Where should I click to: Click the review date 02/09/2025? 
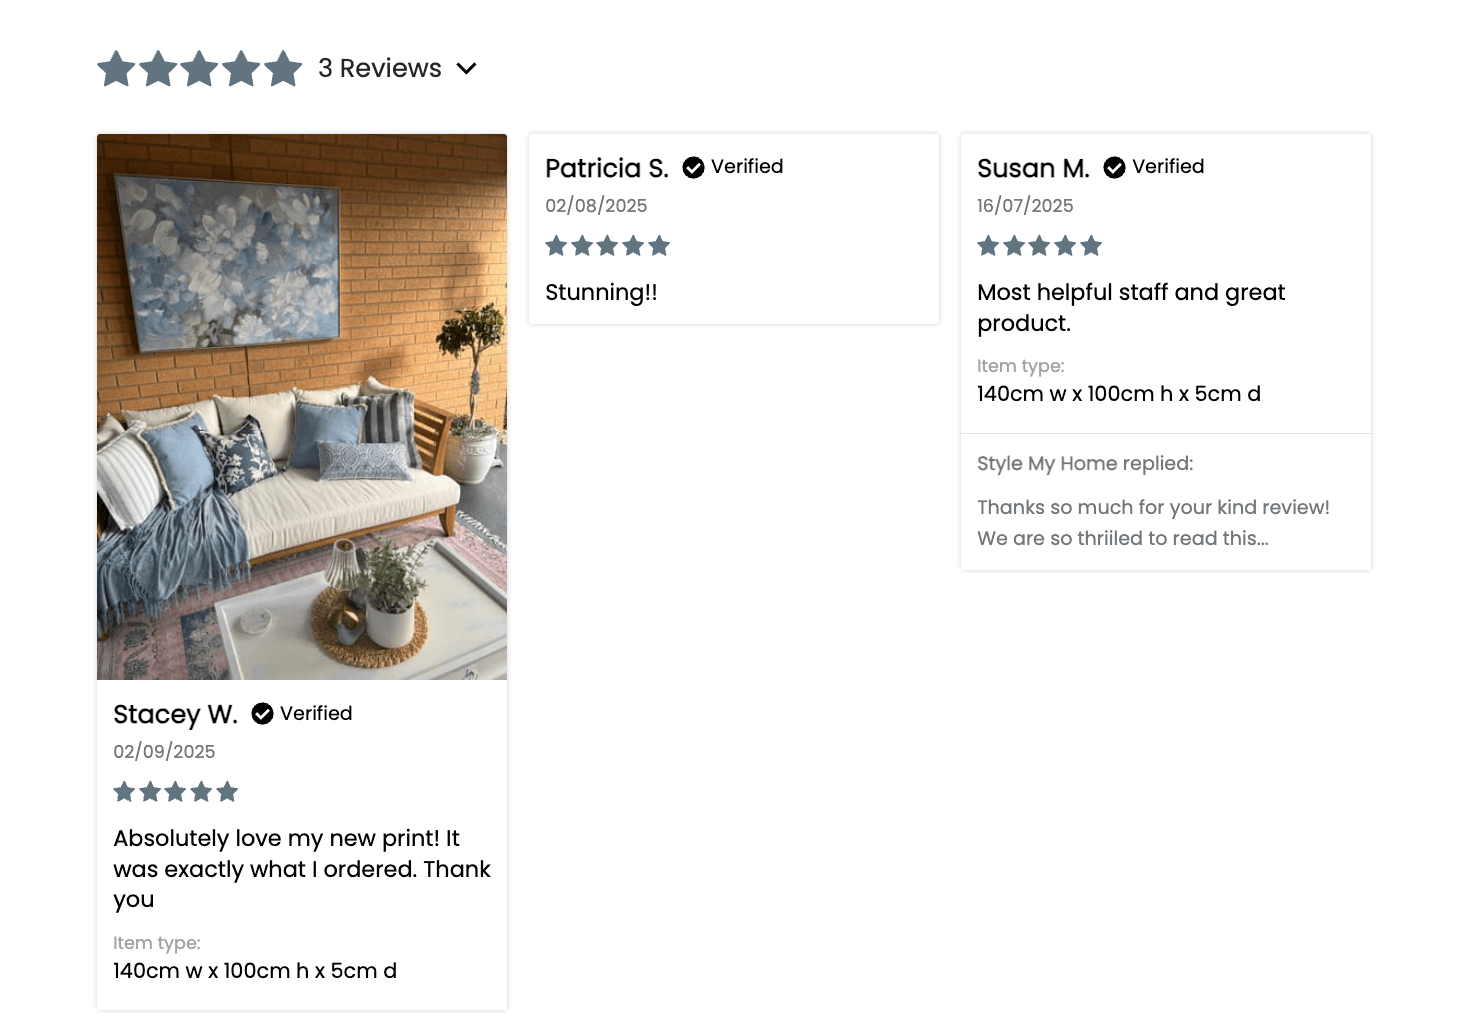click(164, 752)
